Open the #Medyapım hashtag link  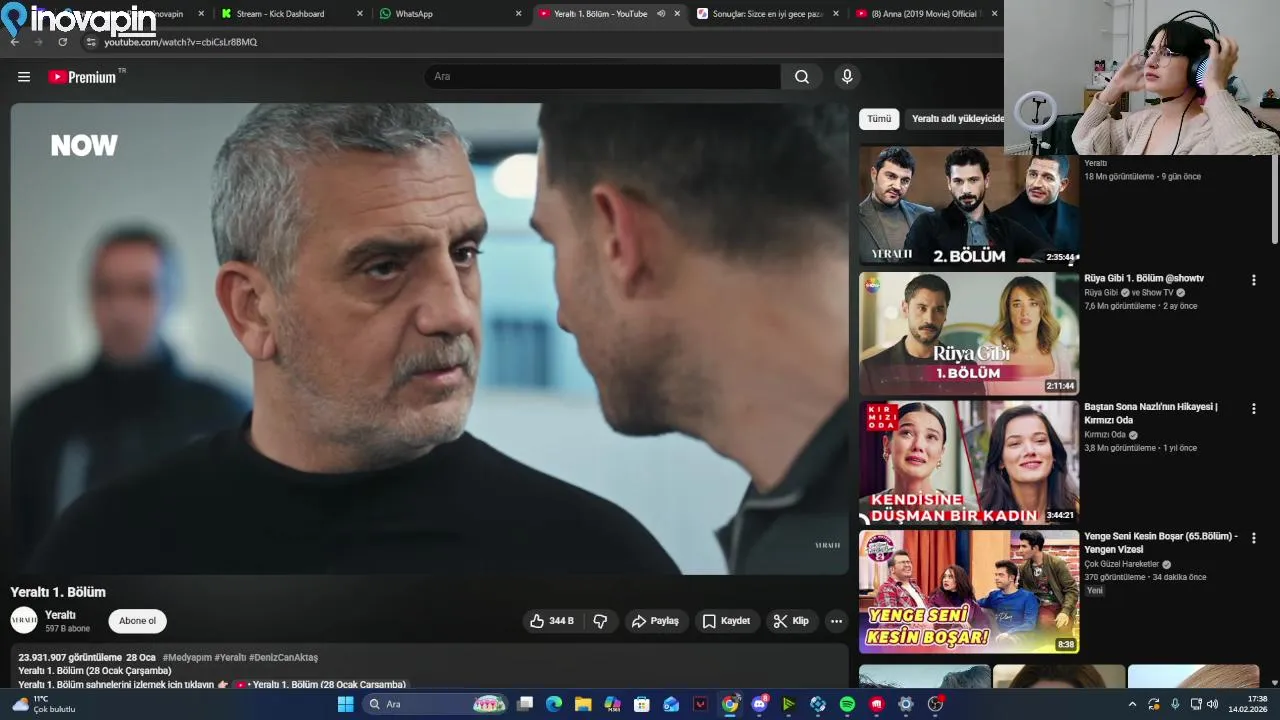pyautogui.click(x=187, y=658)
